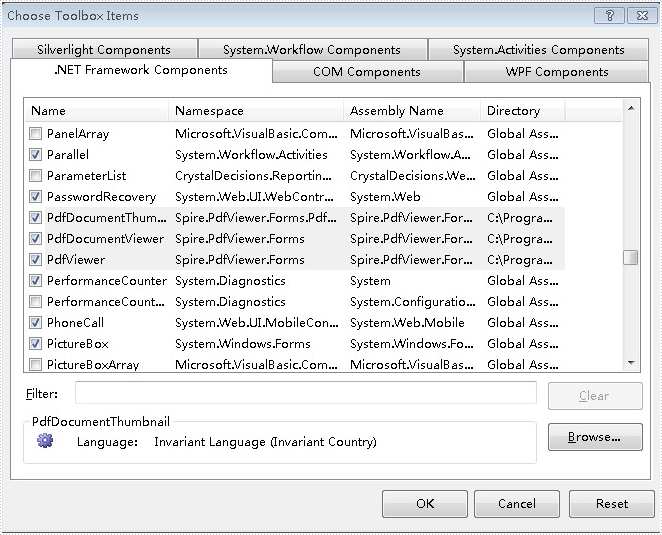Click the Reset button

pyautogui.click(x=612, y=503)
